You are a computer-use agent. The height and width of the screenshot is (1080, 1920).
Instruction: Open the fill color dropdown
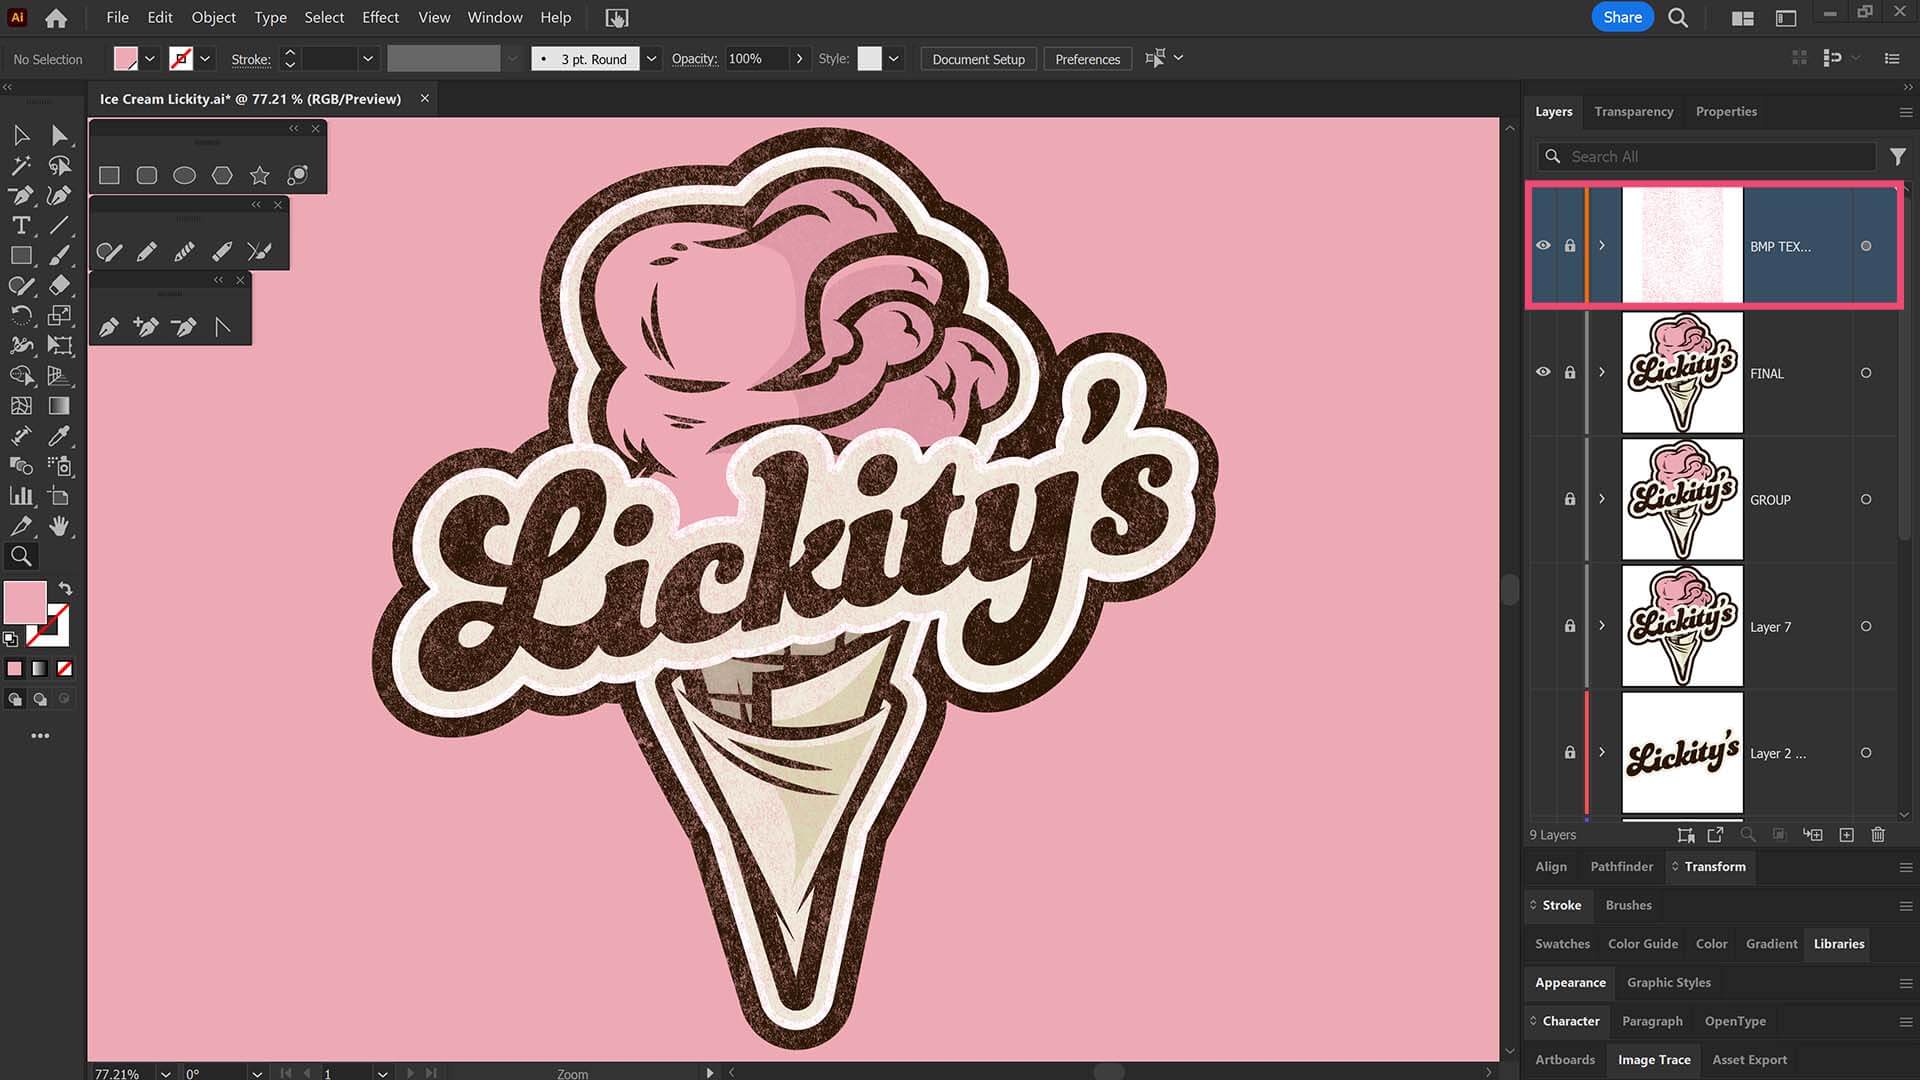pos(150,59)
